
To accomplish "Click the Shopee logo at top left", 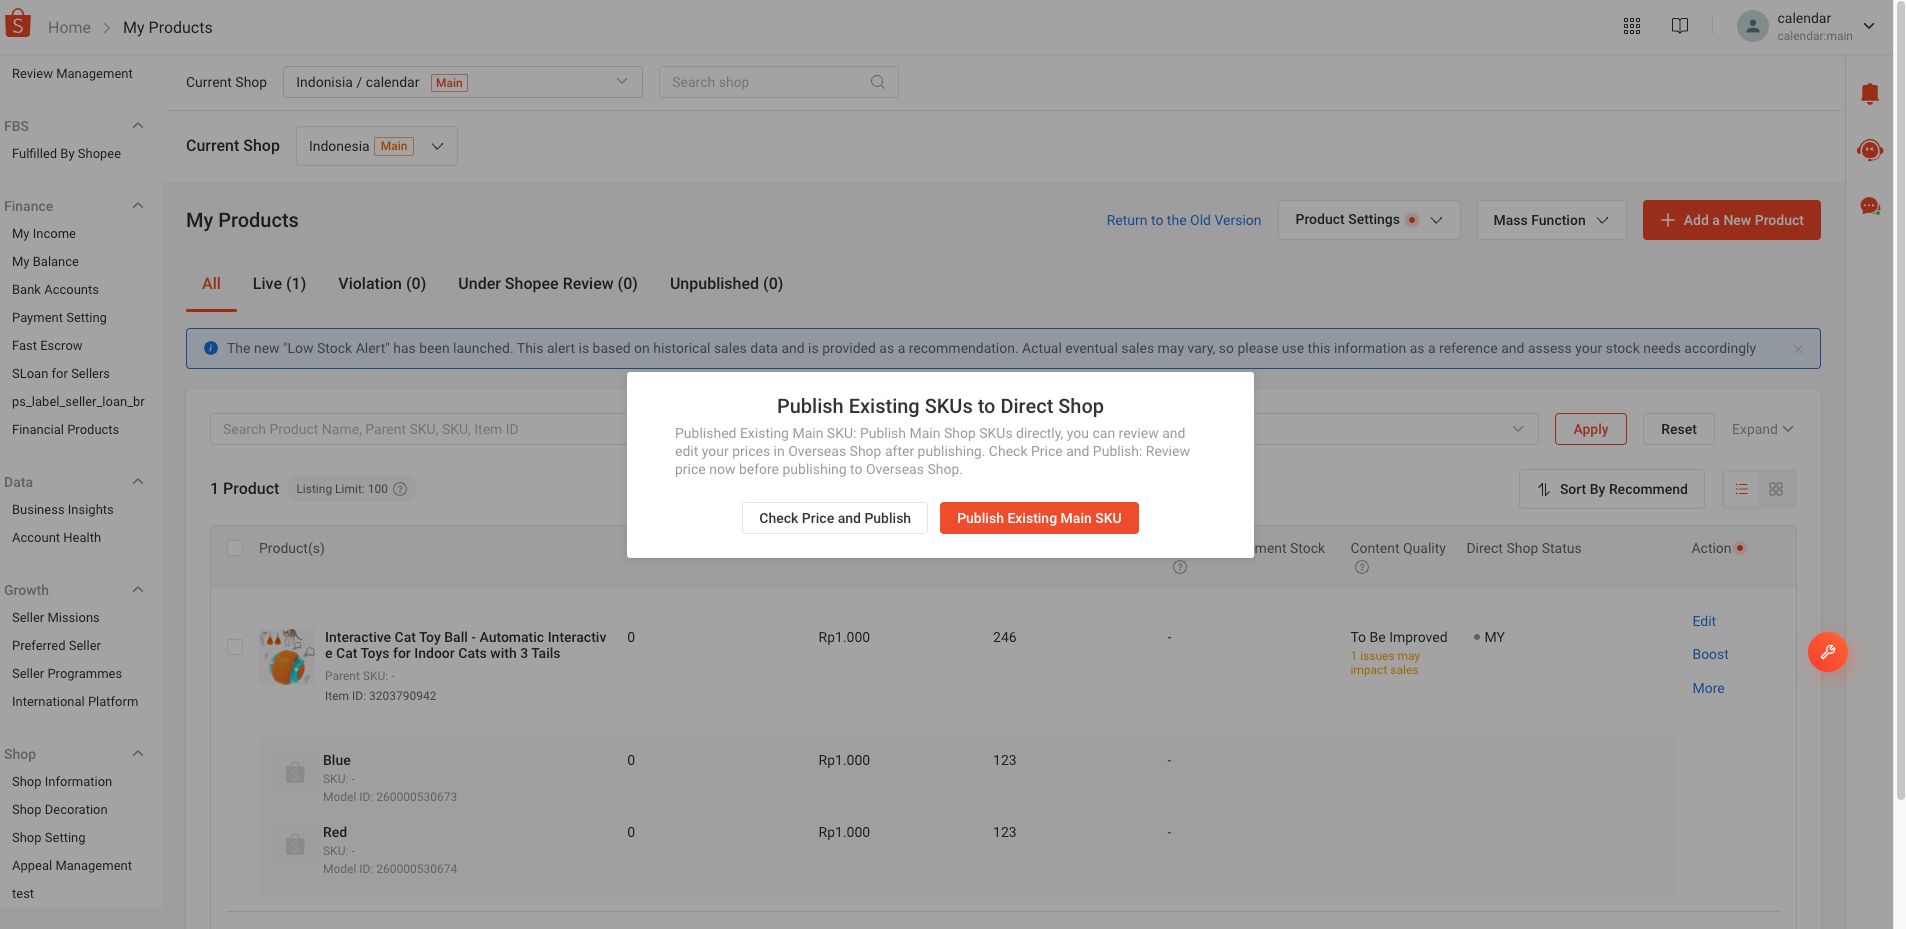I will 18,22.
